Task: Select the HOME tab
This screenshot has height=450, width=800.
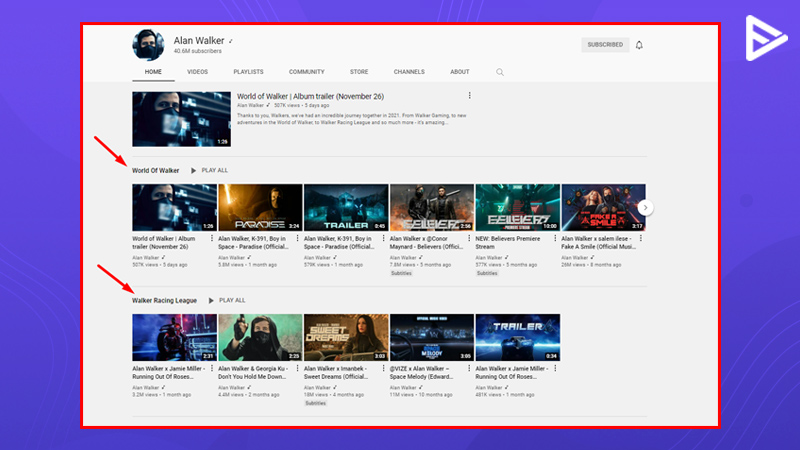Action: (x=153, y=72)
